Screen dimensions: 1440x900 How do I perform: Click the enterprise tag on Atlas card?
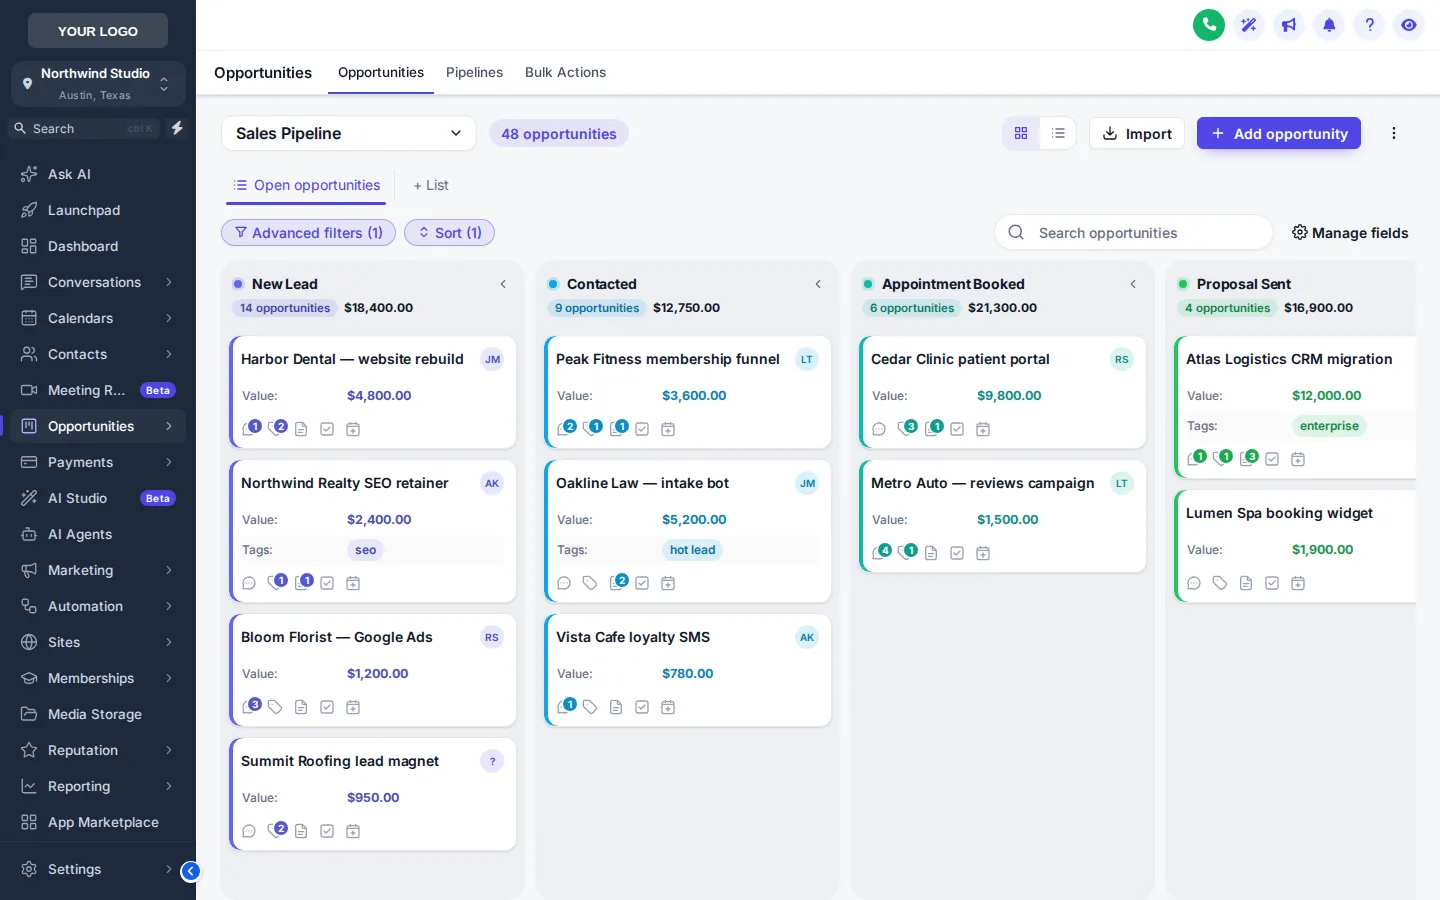1329,426
